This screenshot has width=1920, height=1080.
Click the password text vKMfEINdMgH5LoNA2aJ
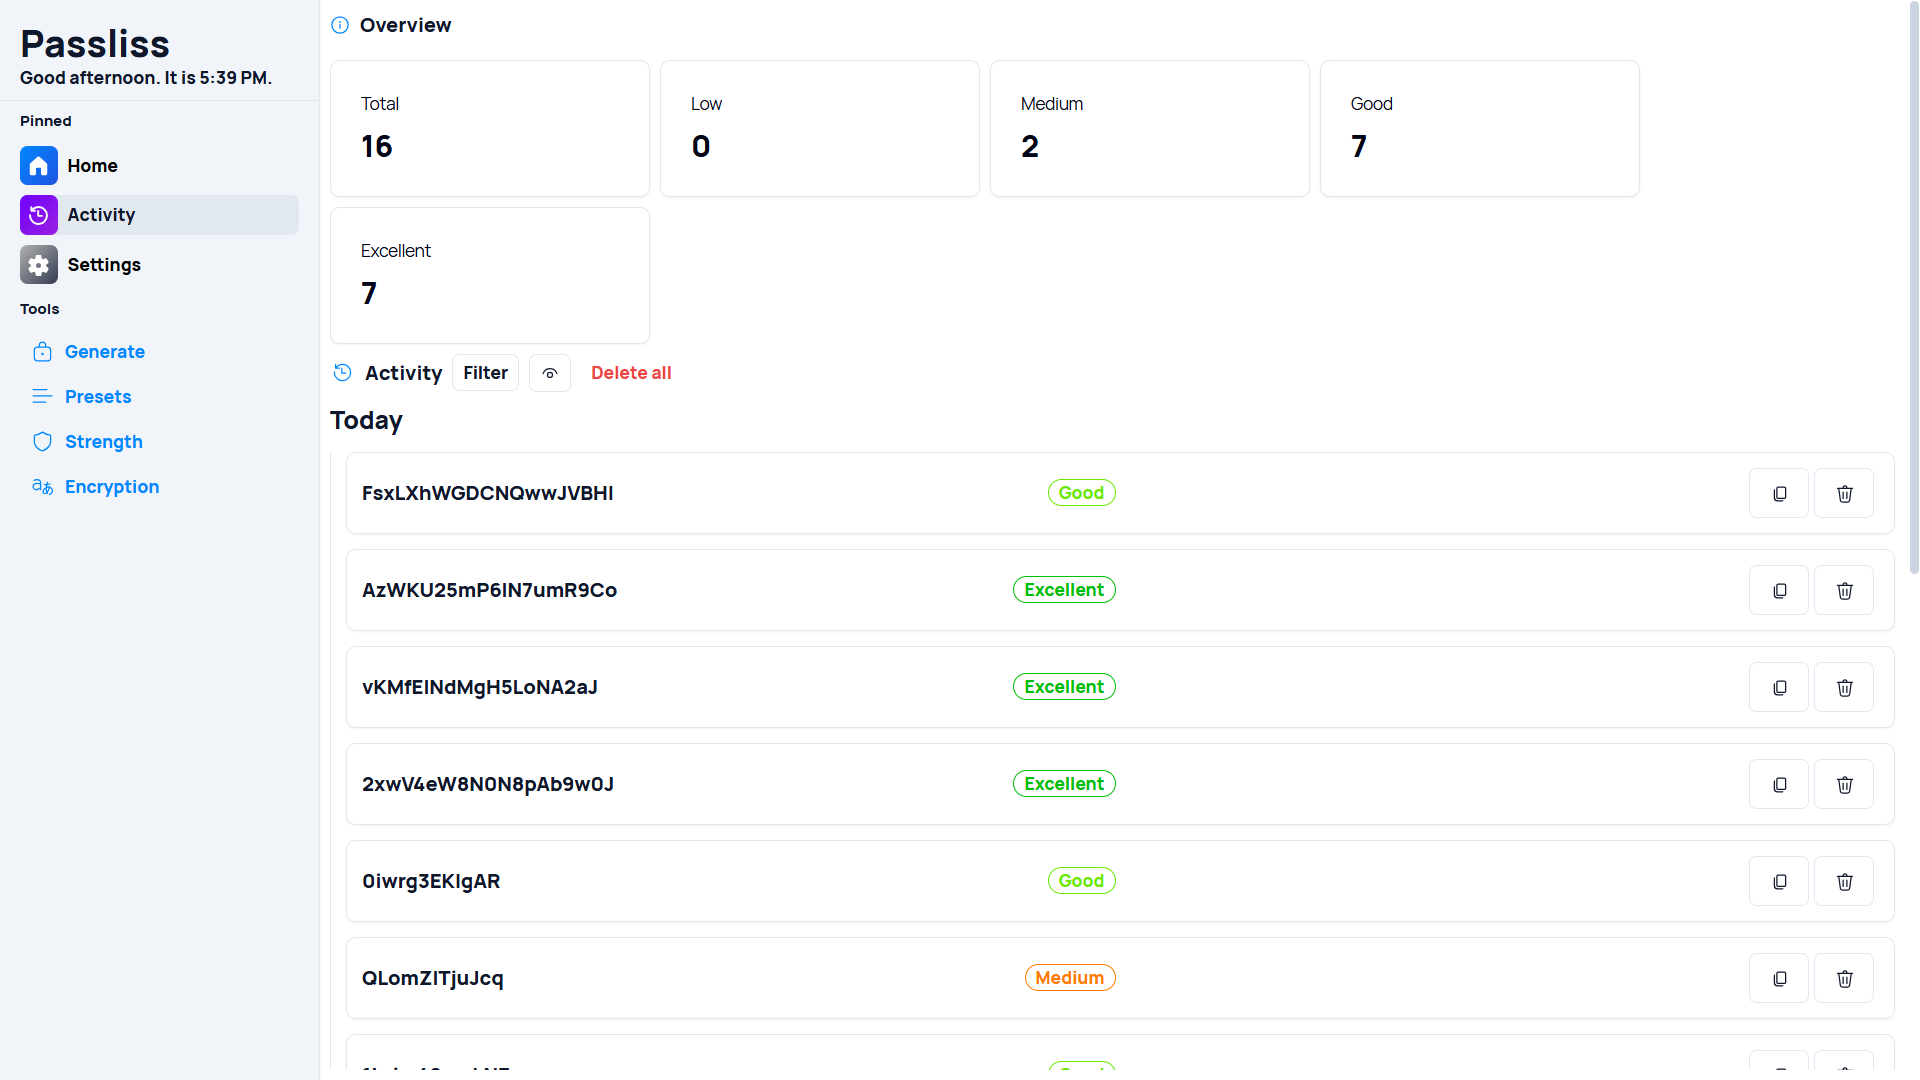[x=480, y=687]
